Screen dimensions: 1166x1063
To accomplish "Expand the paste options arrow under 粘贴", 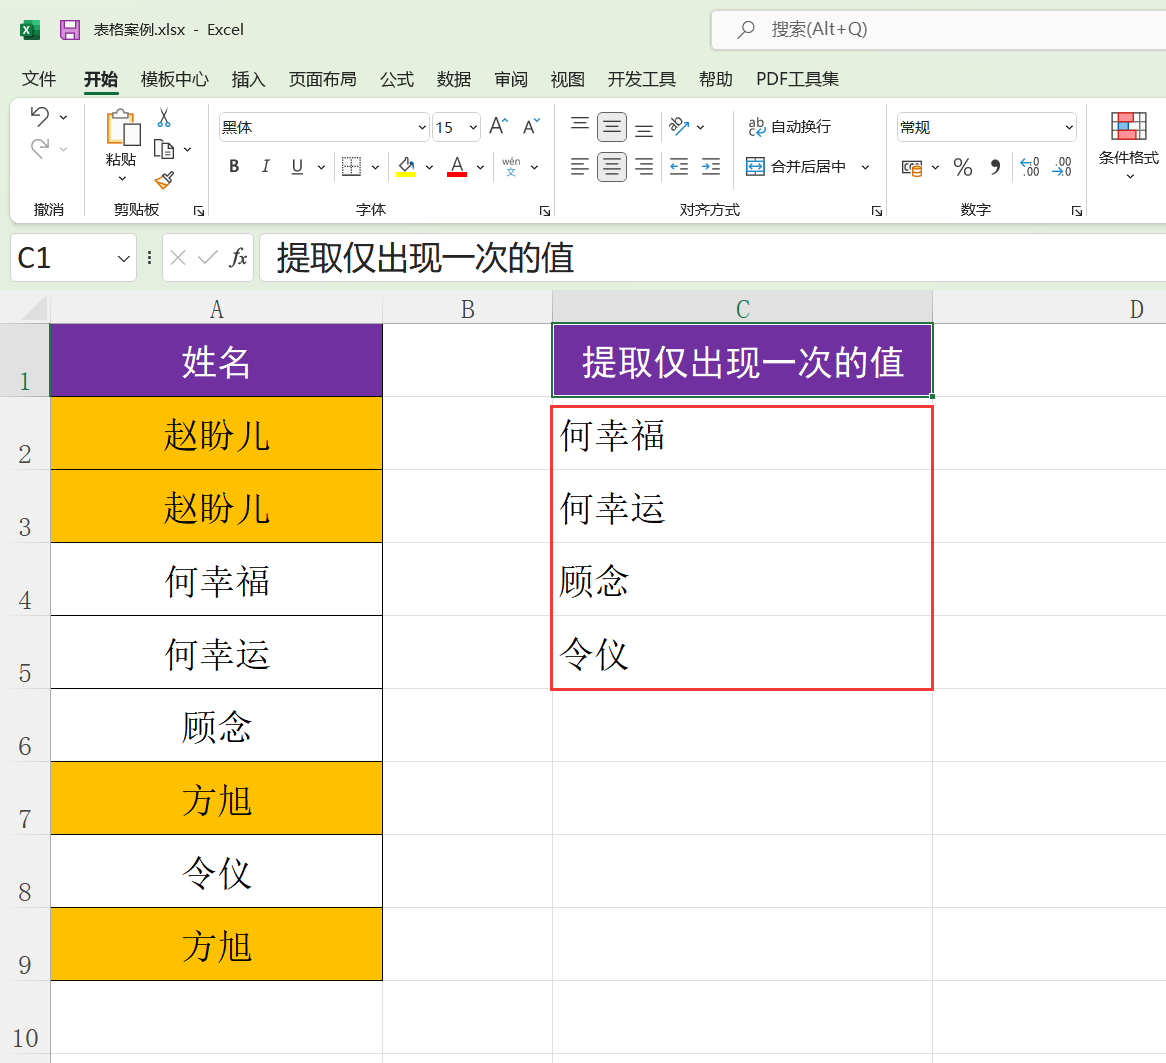I will point(122,179).
